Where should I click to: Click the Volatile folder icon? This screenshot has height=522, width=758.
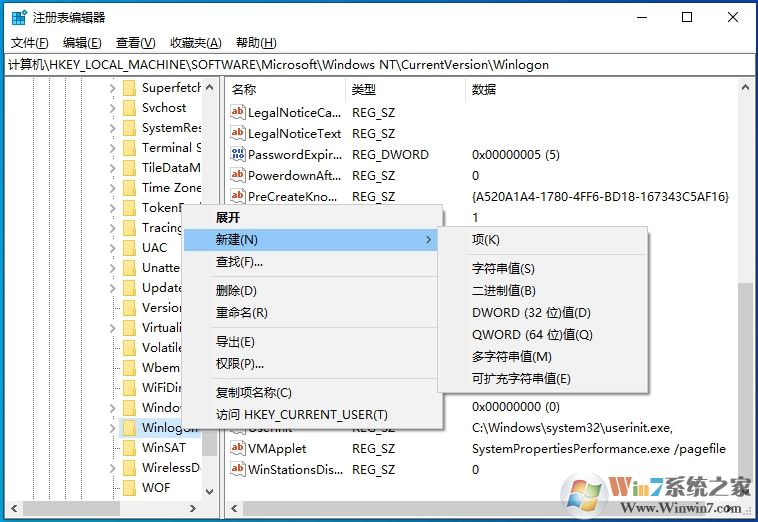click(x=129, y=348)
